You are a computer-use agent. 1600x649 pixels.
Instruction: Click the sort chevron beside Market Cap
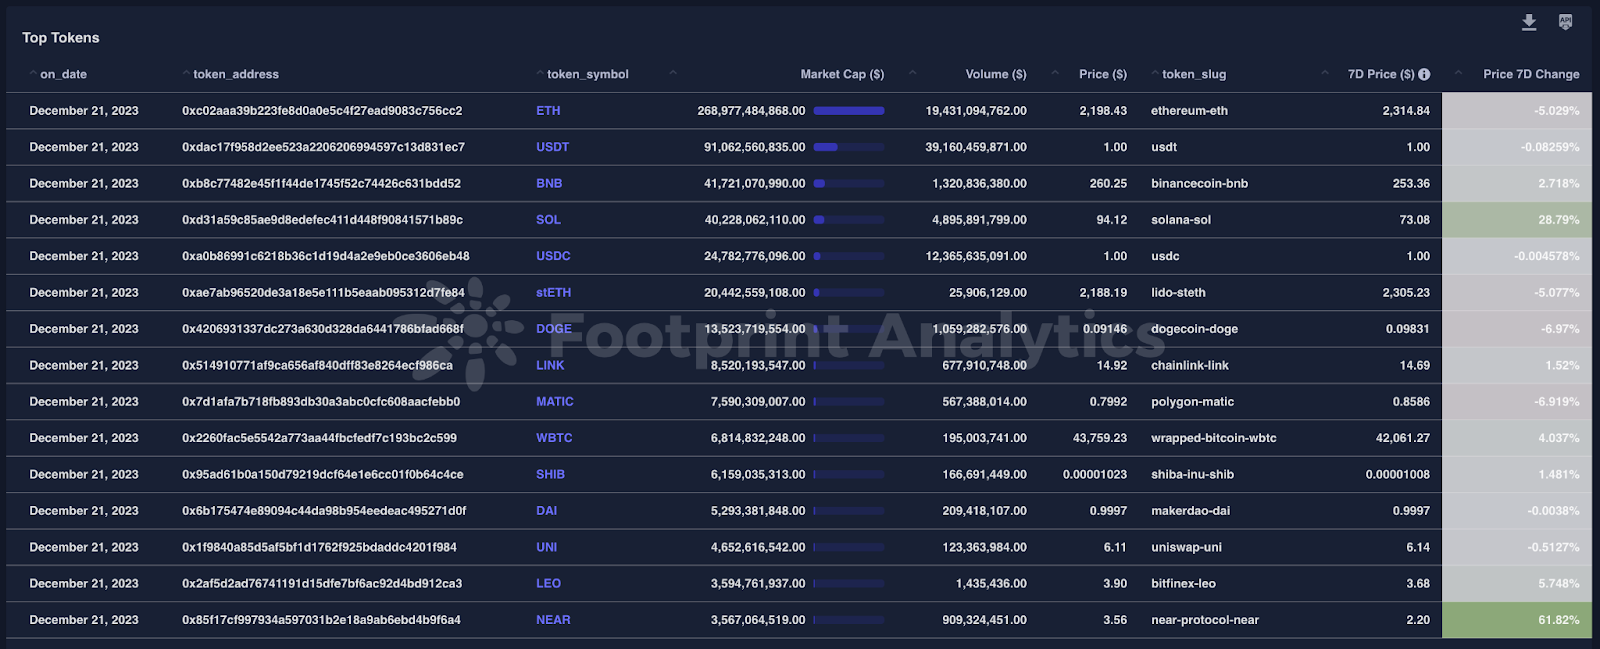coord(912,72)
